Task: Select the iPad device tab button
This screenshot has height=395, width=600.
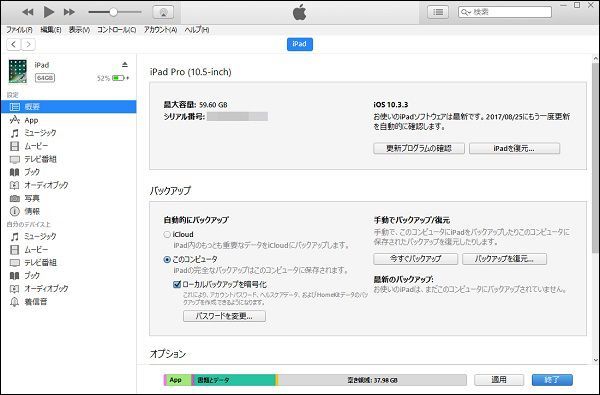Action: [300, 44]
